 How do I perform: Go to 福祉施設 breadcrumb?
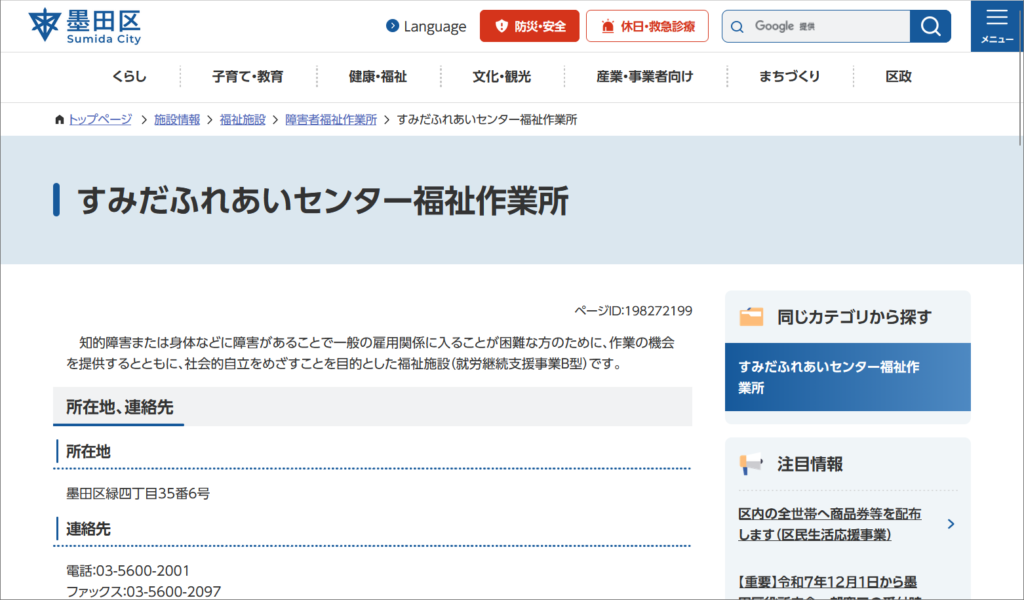[x=243, y=119]
